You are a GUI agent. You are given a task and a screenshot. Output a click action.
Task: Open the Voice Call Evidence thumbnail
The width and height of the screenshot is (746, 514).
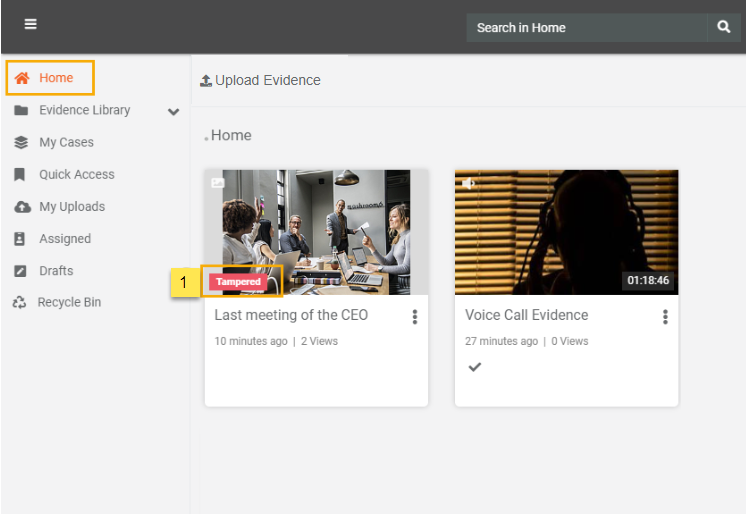coord(566,232)
